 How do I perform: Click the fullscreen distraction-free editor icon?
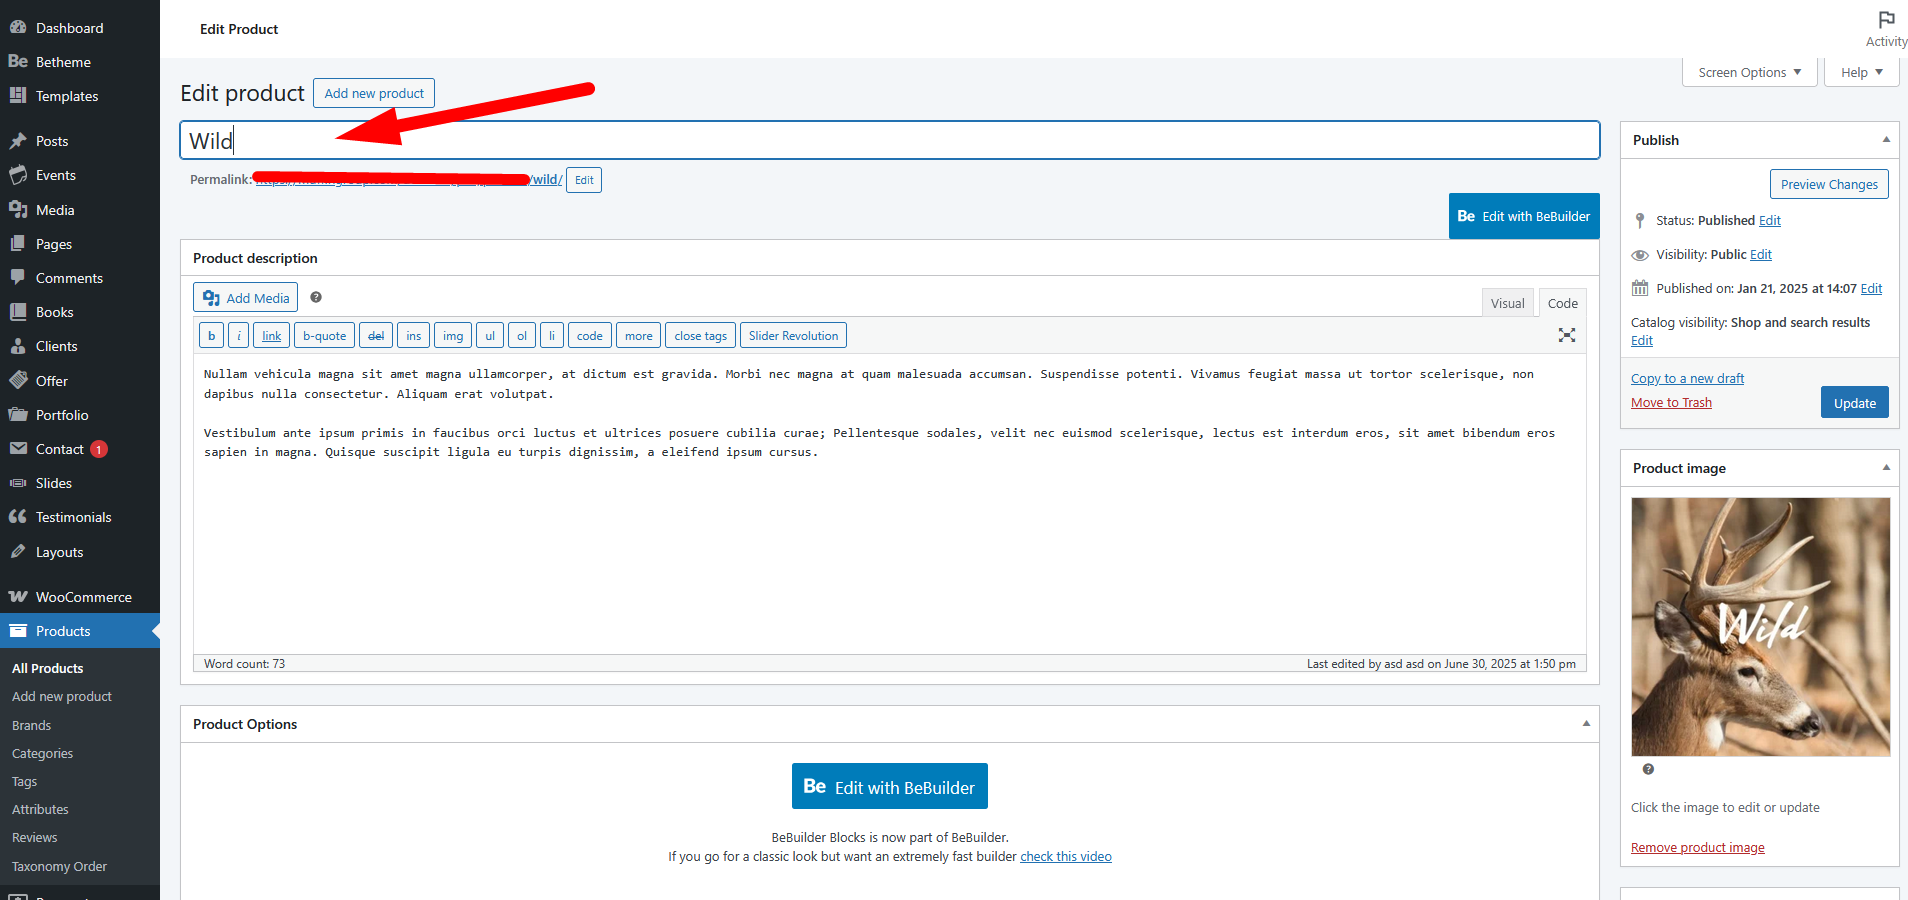click(1566, 336)
